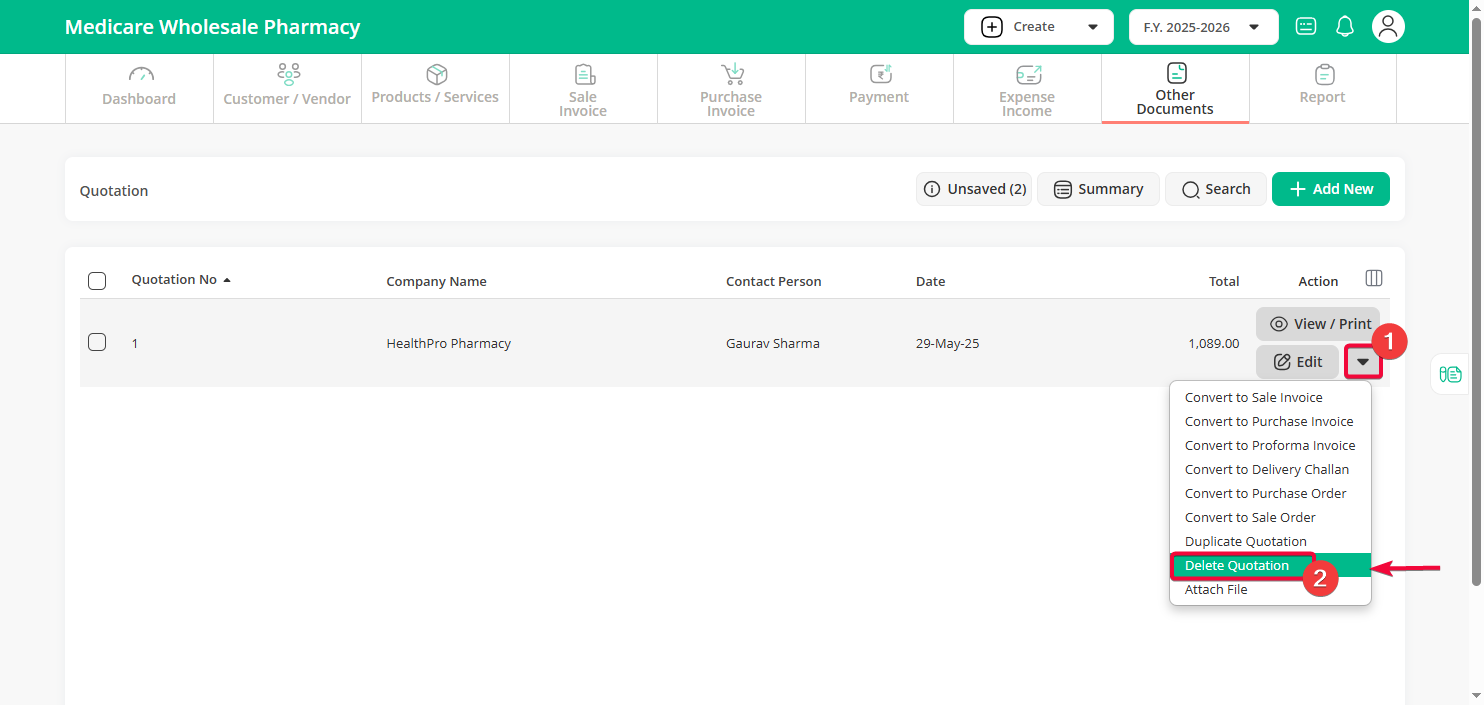Image resolution: width=1484 pixels, height=705 pixels.
Task: Open the F.Y. 2025-2026 year dropdown
Action: 1204,27
